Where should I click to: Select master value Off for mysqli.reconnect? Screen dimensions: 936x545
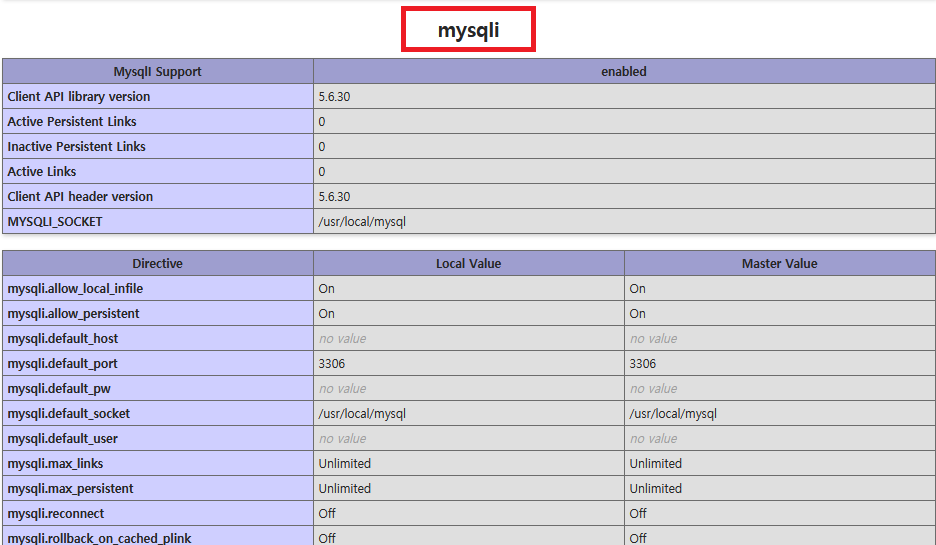(638, 515)
